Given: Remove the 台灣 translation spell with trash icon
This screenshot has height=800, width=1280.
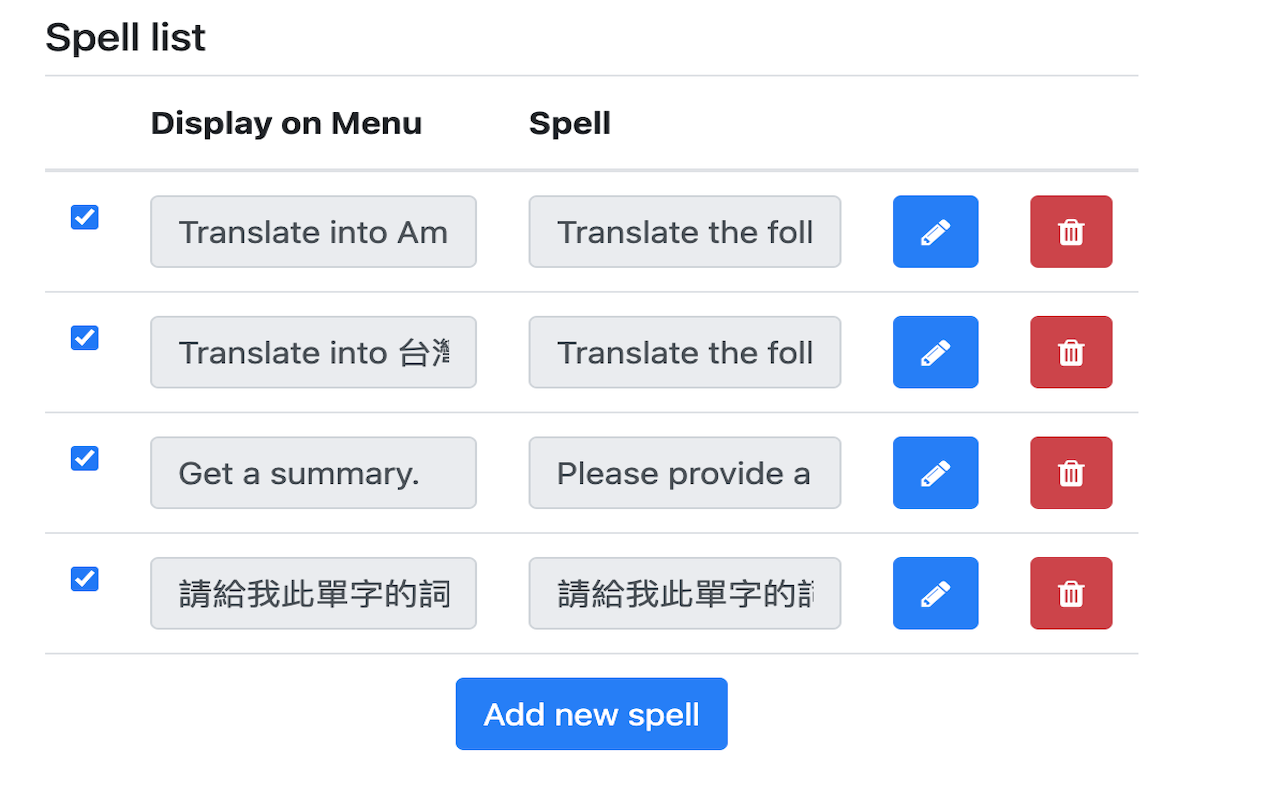Looking at the screenshot, I should [1071, 352].
